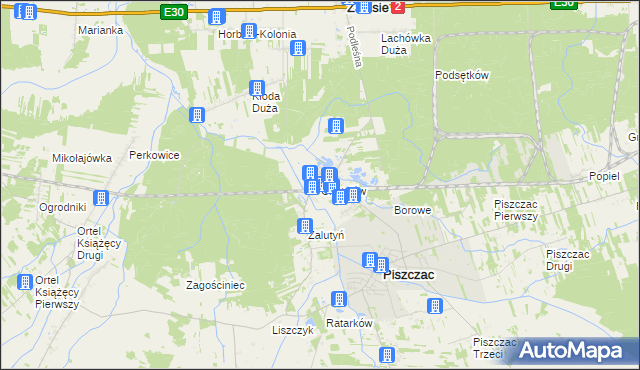Viewport: 640px width, 370px height.
Task: Click the Popiel village label
Action: coord(604,176)
